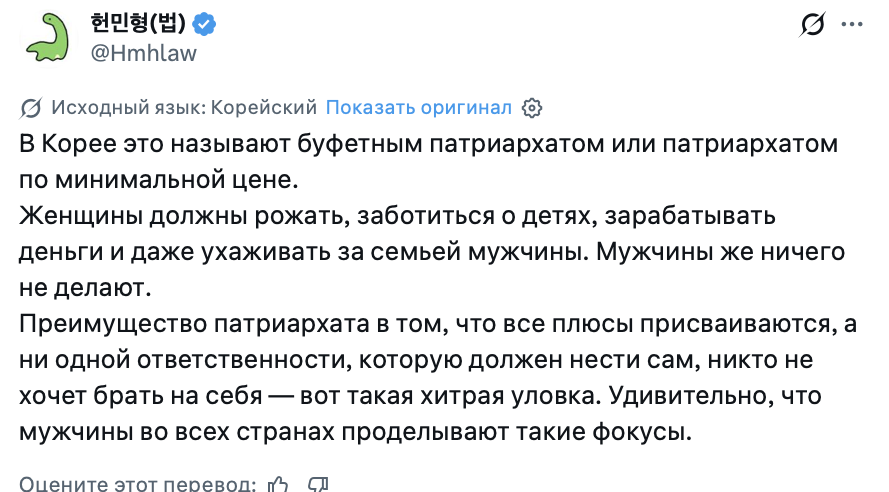Toggle Показать оригинал to show original text
Image resolution: width=889 pixels, height=492 pixels.
tap(419, 108)
